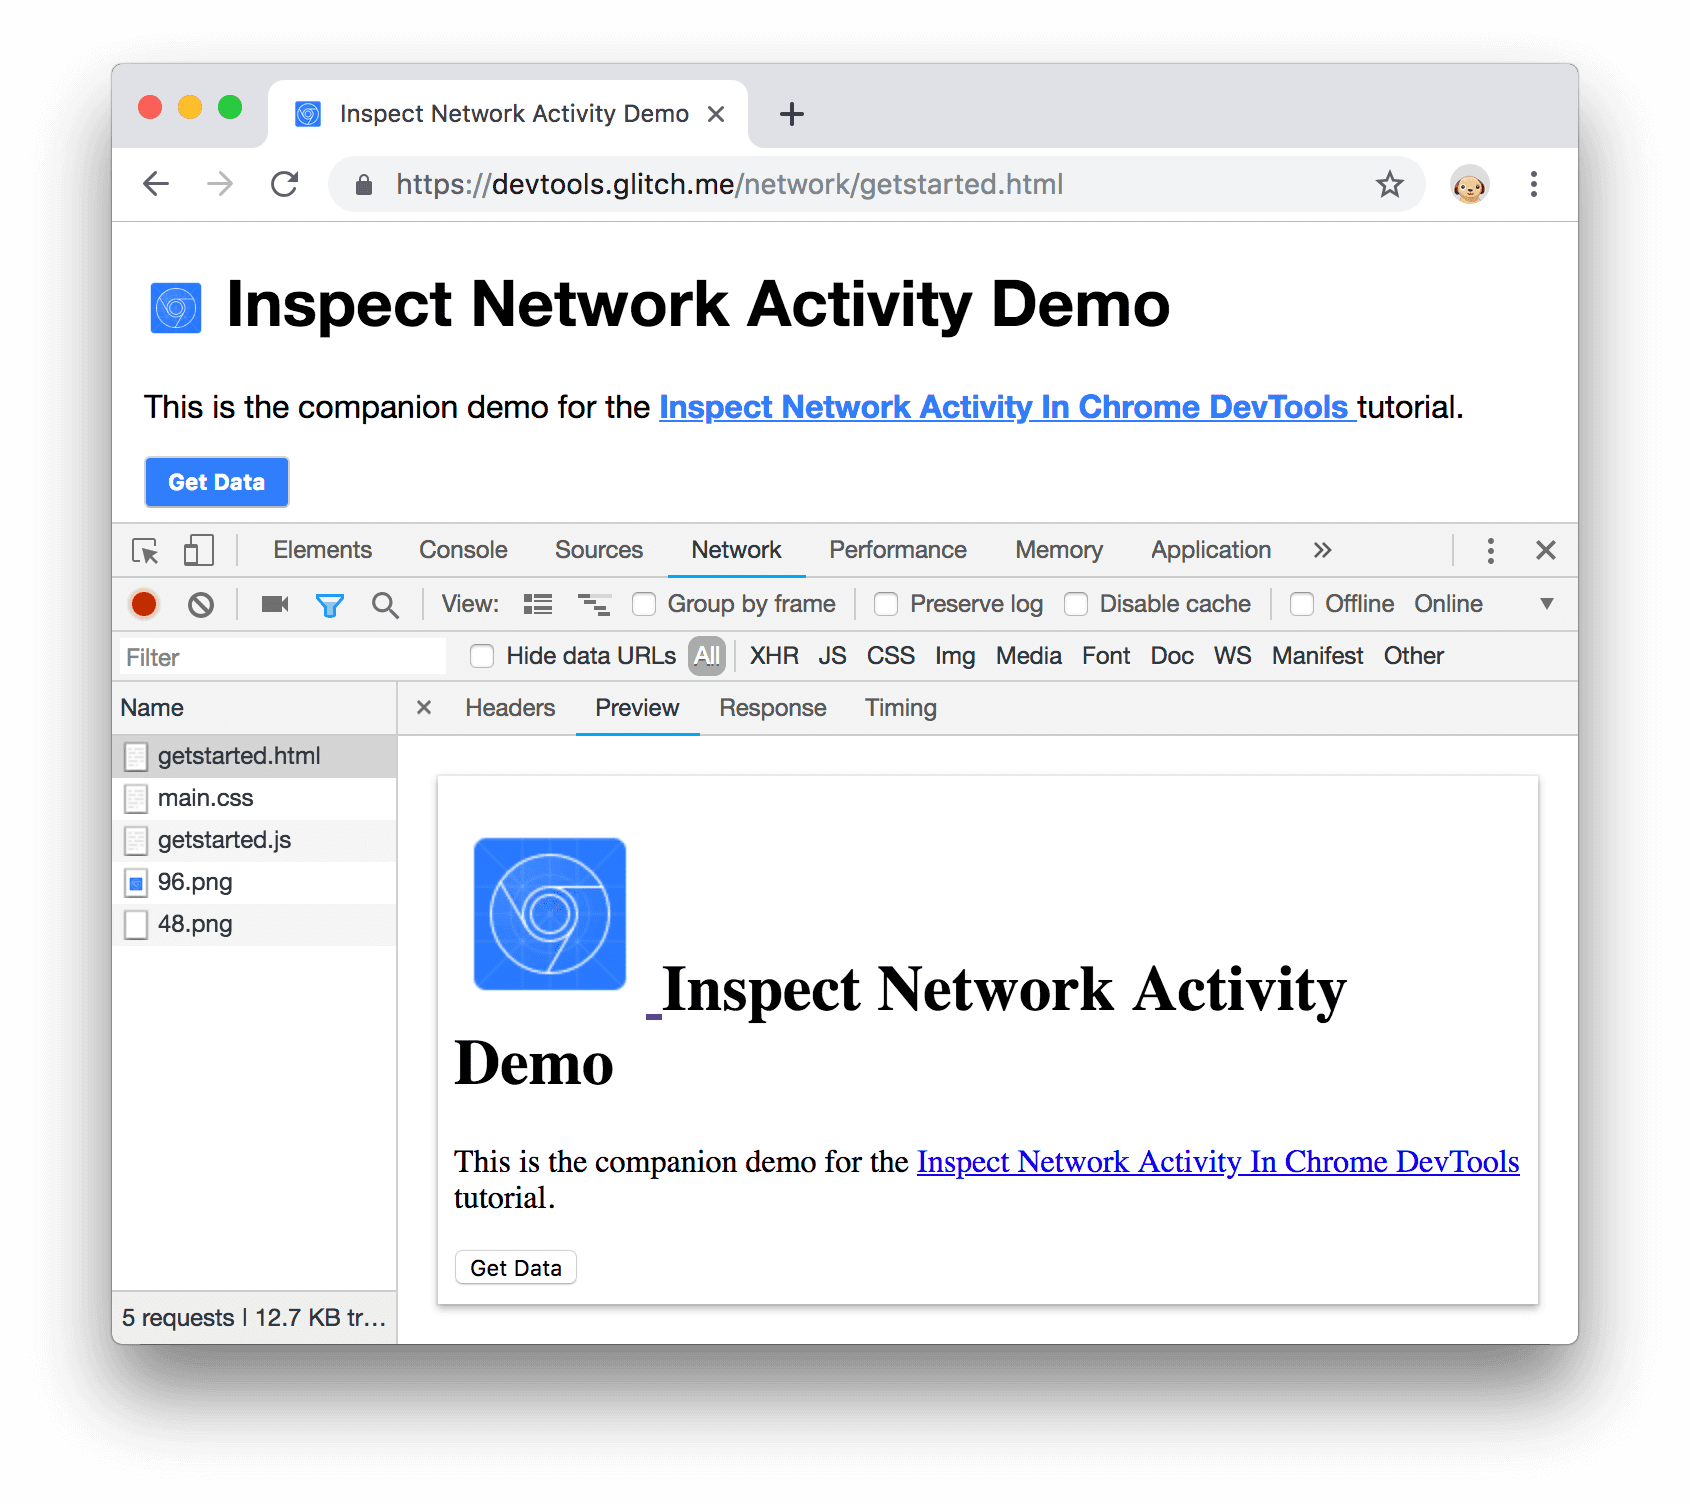
Task: Toggle the device toolbar icon
Action: click(199, 551)
